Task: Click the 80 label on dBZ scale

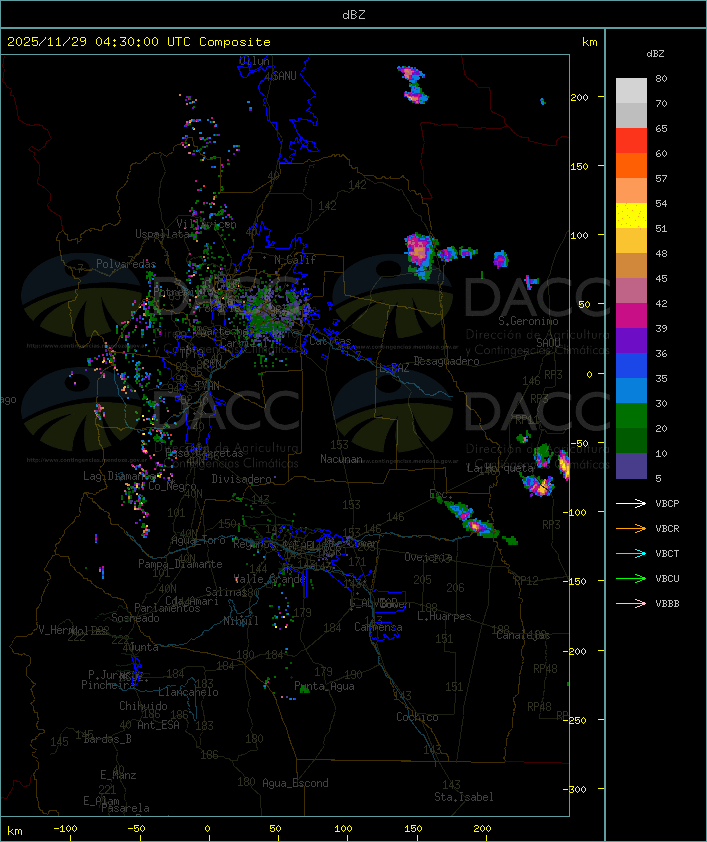Action: point(661,78)
